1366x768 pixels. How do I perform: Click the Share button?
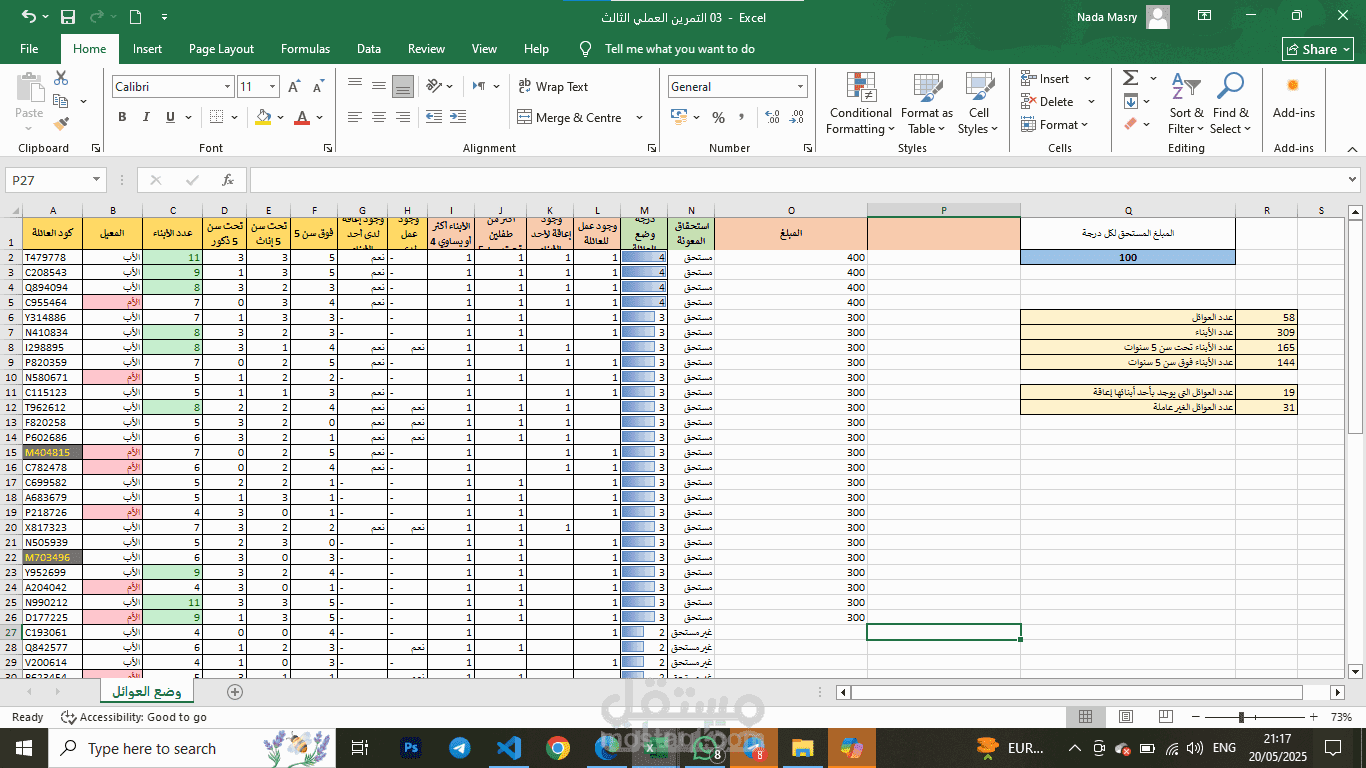coord(1318,49)
